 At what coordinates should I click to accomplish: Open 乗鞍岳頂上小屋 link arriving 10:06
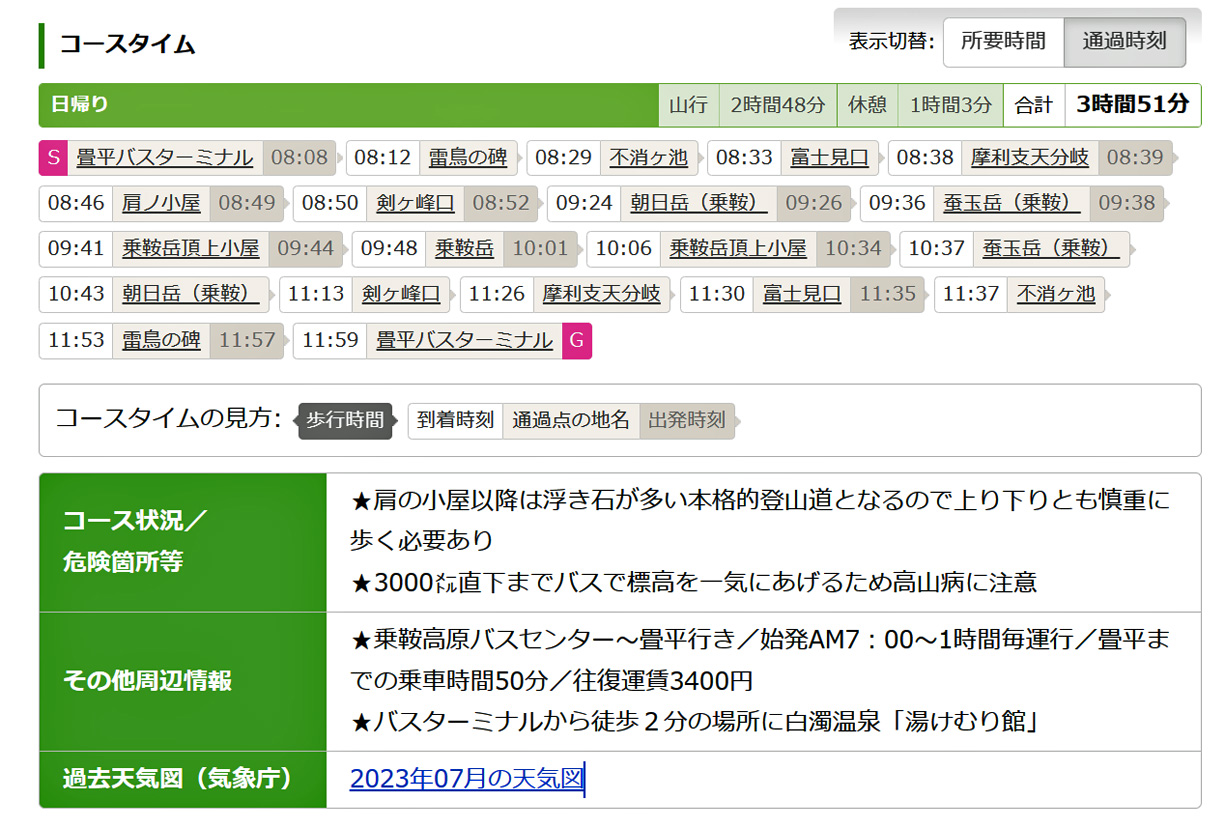click(x=738, y=249)
